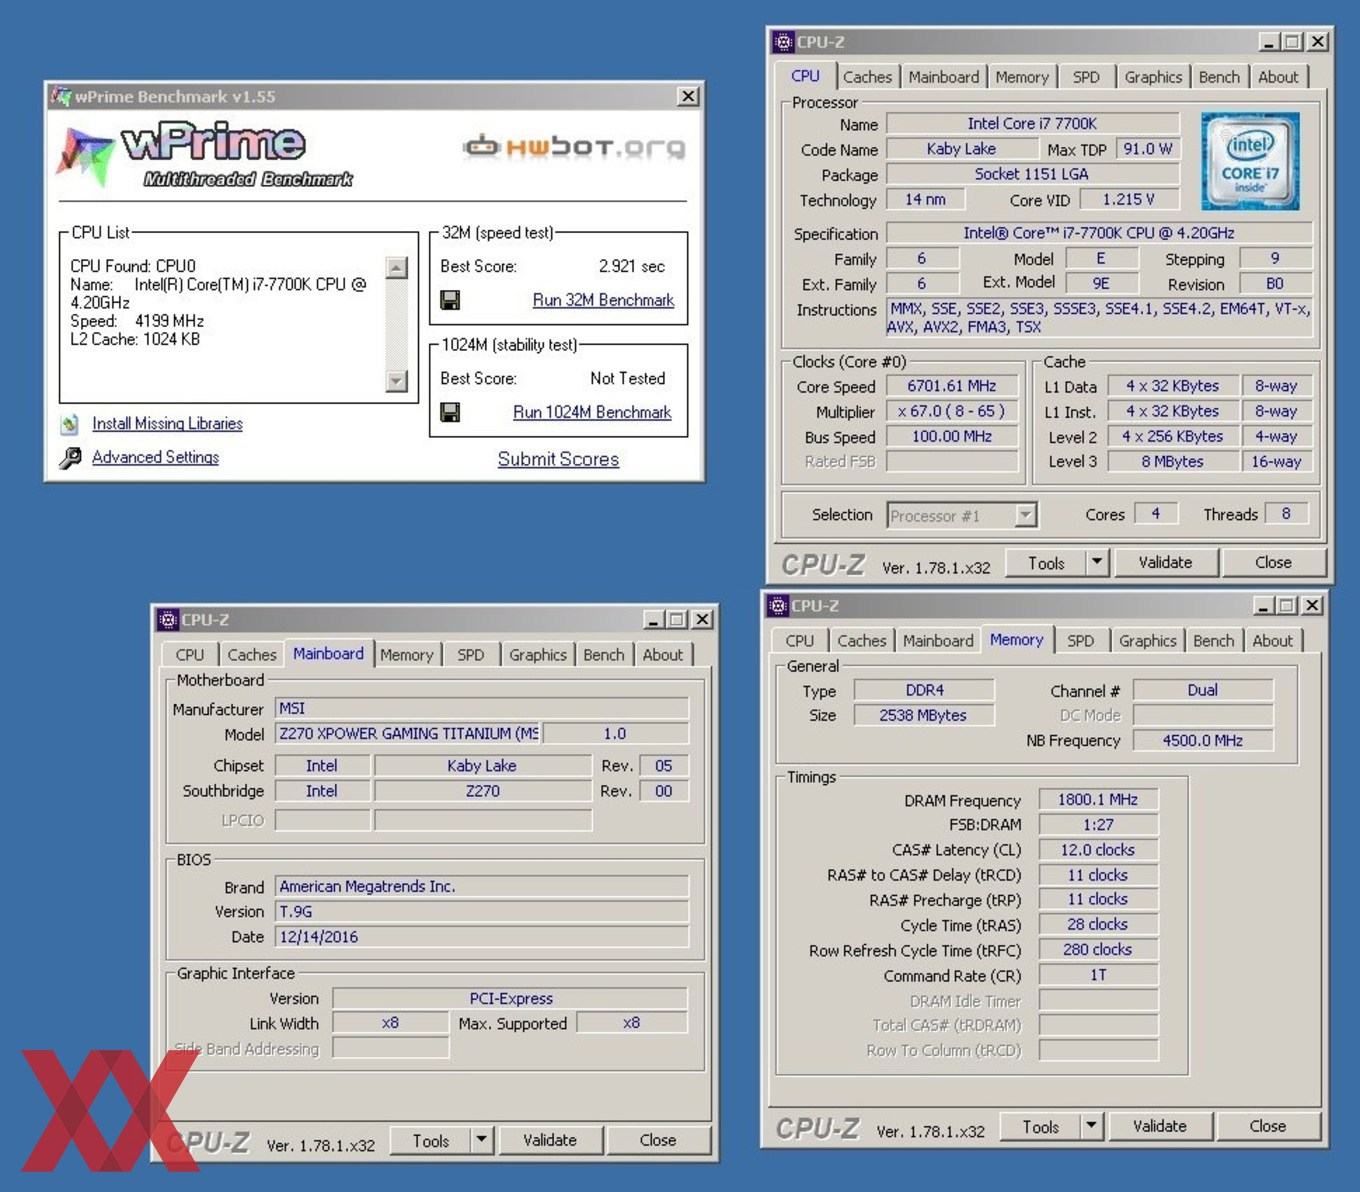The image size is (1360, 1192).
Task: Click the CPU-Z title icon of the Memory window
Action: click(778, 606)
